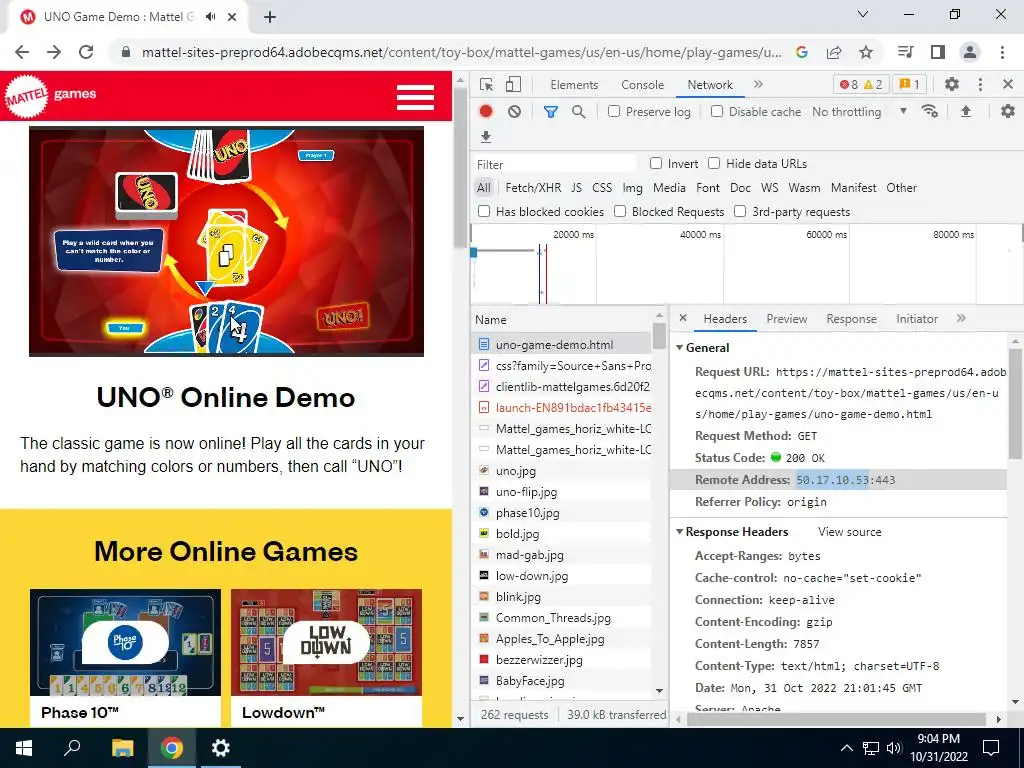The width and height of the screenshot is (1024, 768).
Task: Open Chrome profile avatar
Action: 970,52
